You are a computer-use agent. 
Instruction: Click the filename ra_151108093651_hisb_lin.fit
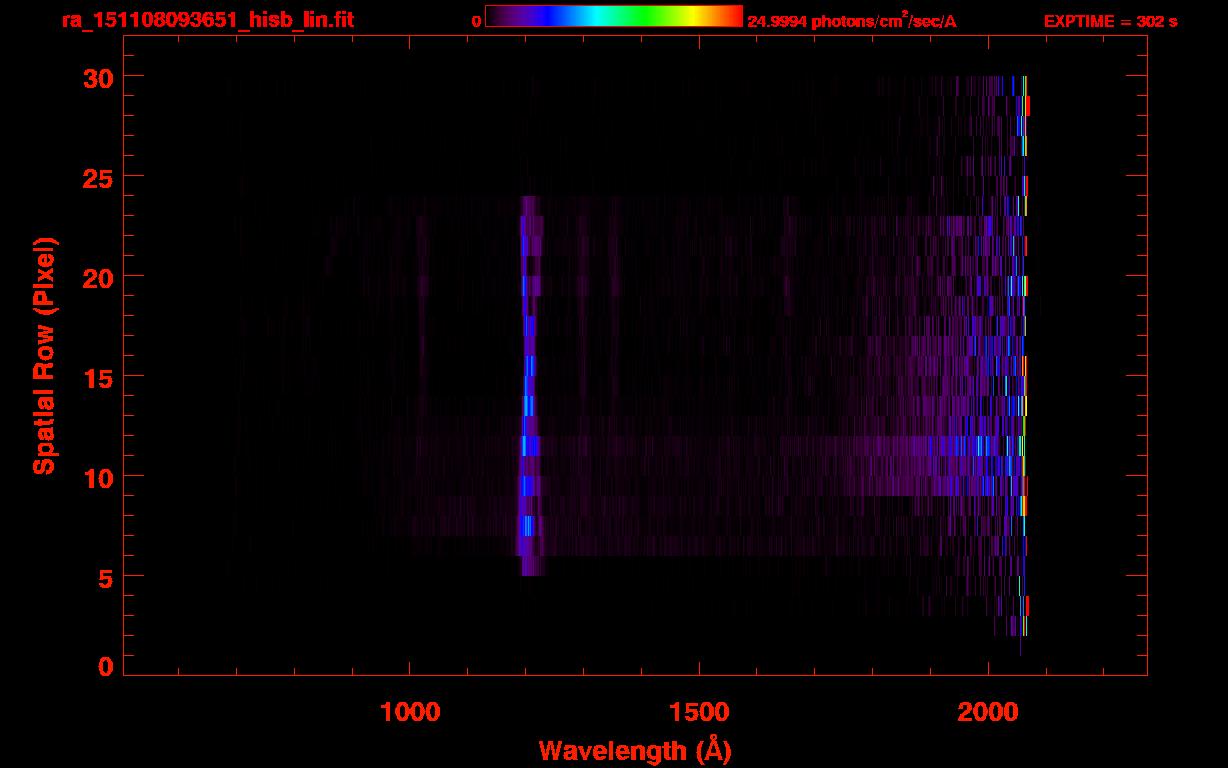point(206,19)
